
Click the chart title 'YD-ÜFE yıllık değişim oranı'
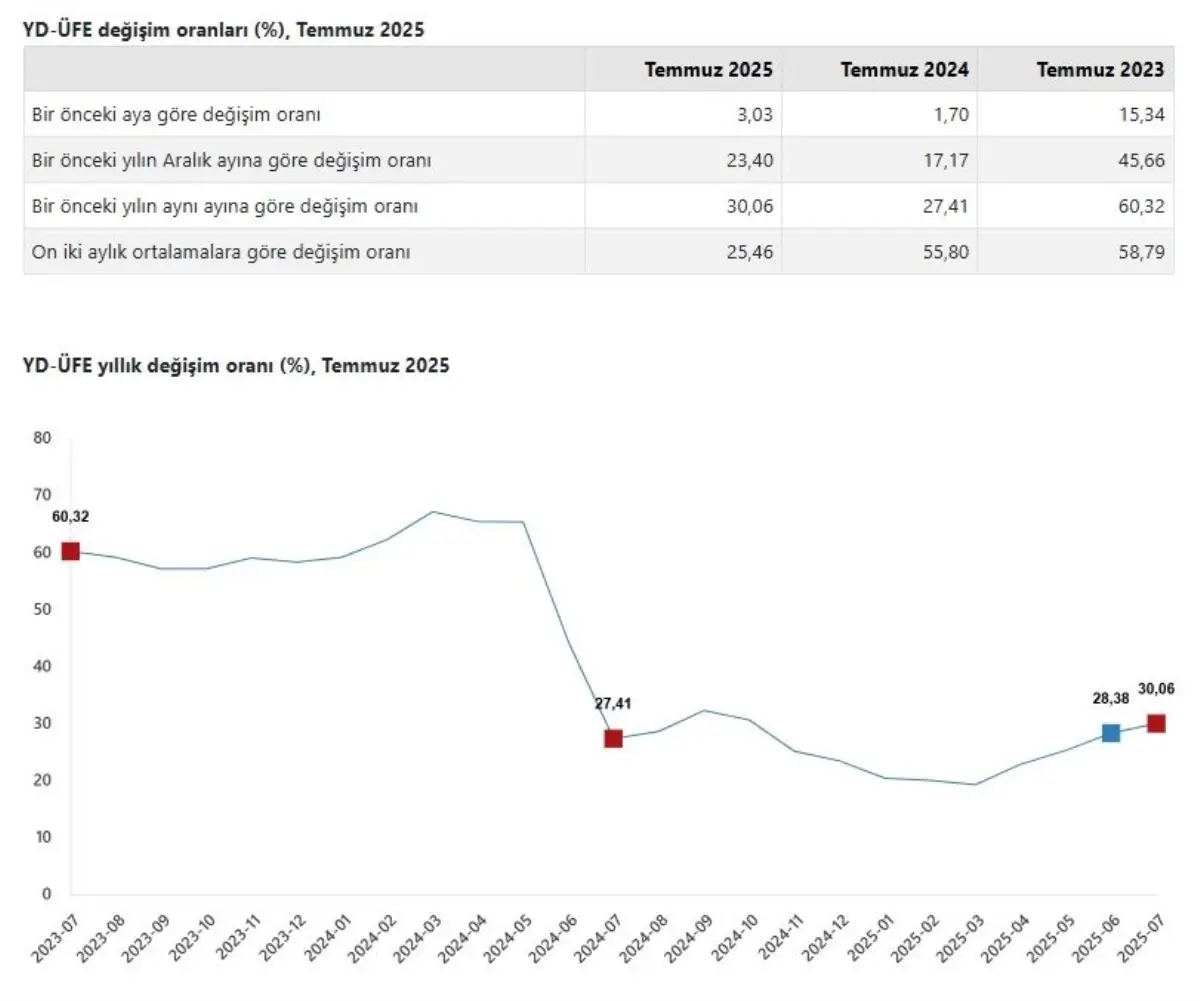[236, 366]
